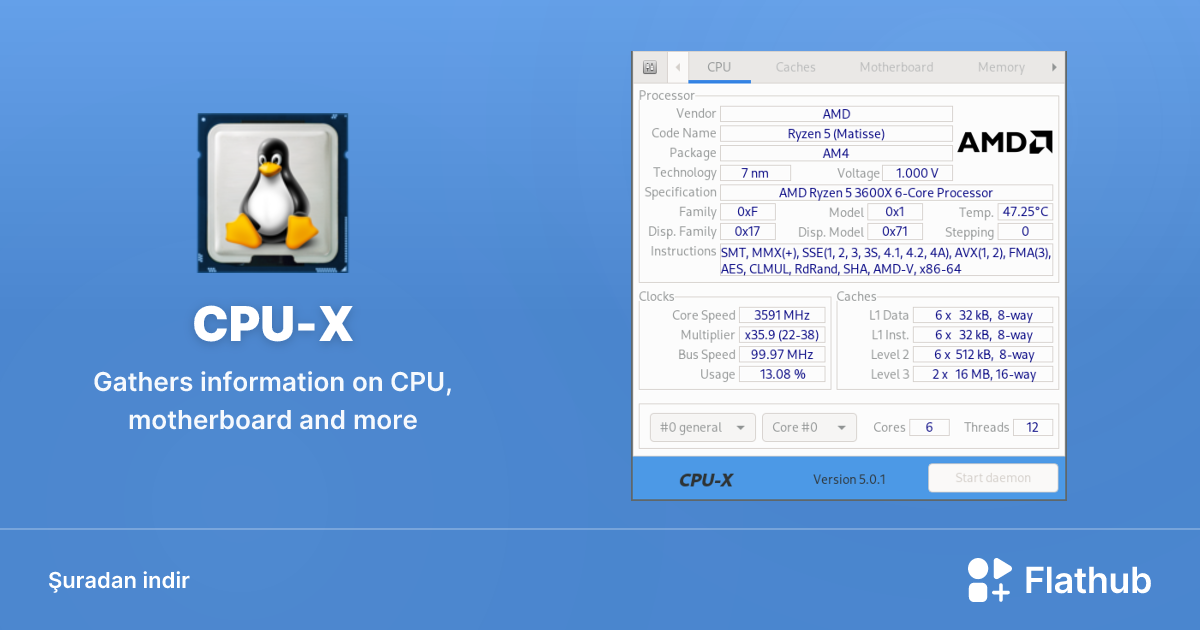Click the AMD logo image
This screenshot has width=1200, height=630.
pos(1004,142)
